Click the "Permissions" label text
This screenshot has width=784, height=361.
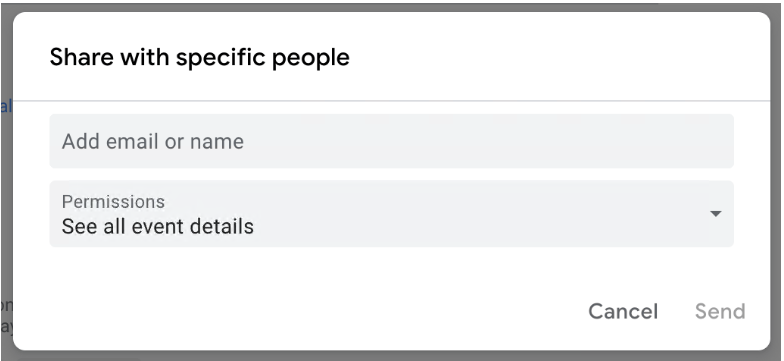[113, 202]
